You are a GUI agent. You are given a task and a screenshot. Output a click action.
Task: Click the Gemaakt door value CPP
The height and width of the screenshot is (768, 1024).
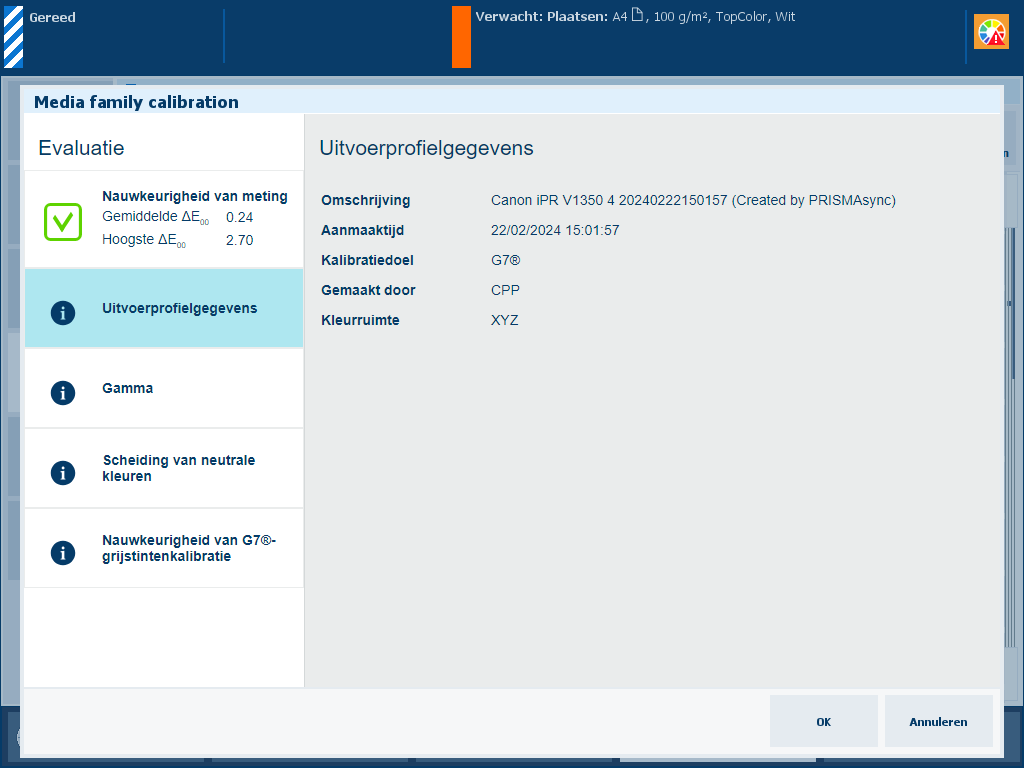(505, 291)
